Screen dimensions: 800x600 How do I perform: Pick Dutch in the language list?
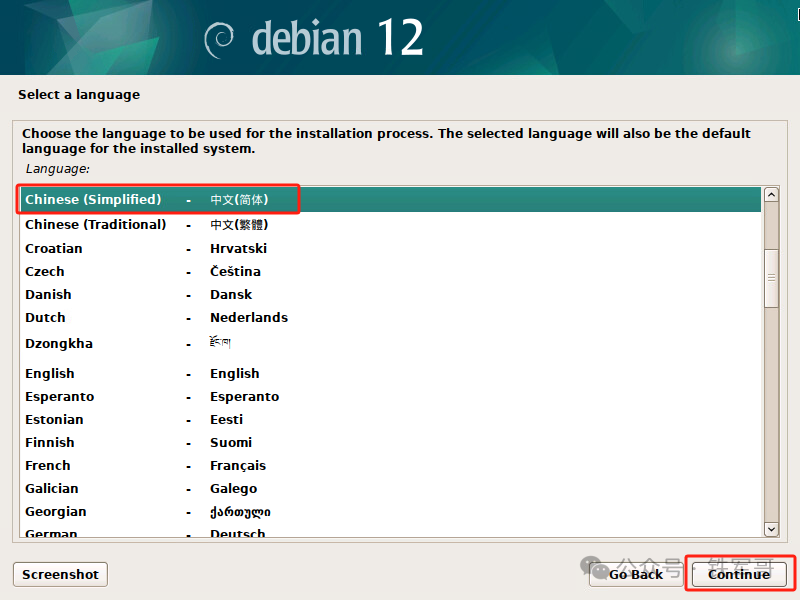coord(391,317)
